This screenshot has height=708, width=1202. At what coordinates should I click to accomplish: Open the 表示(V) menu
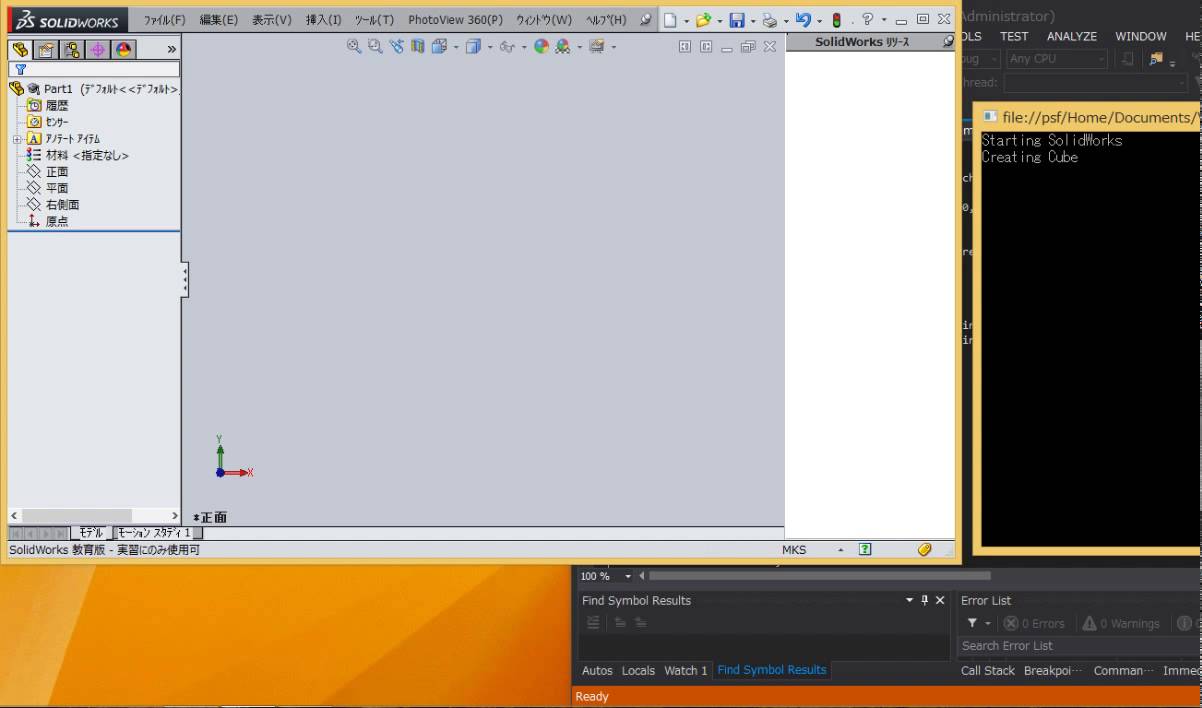272,20
